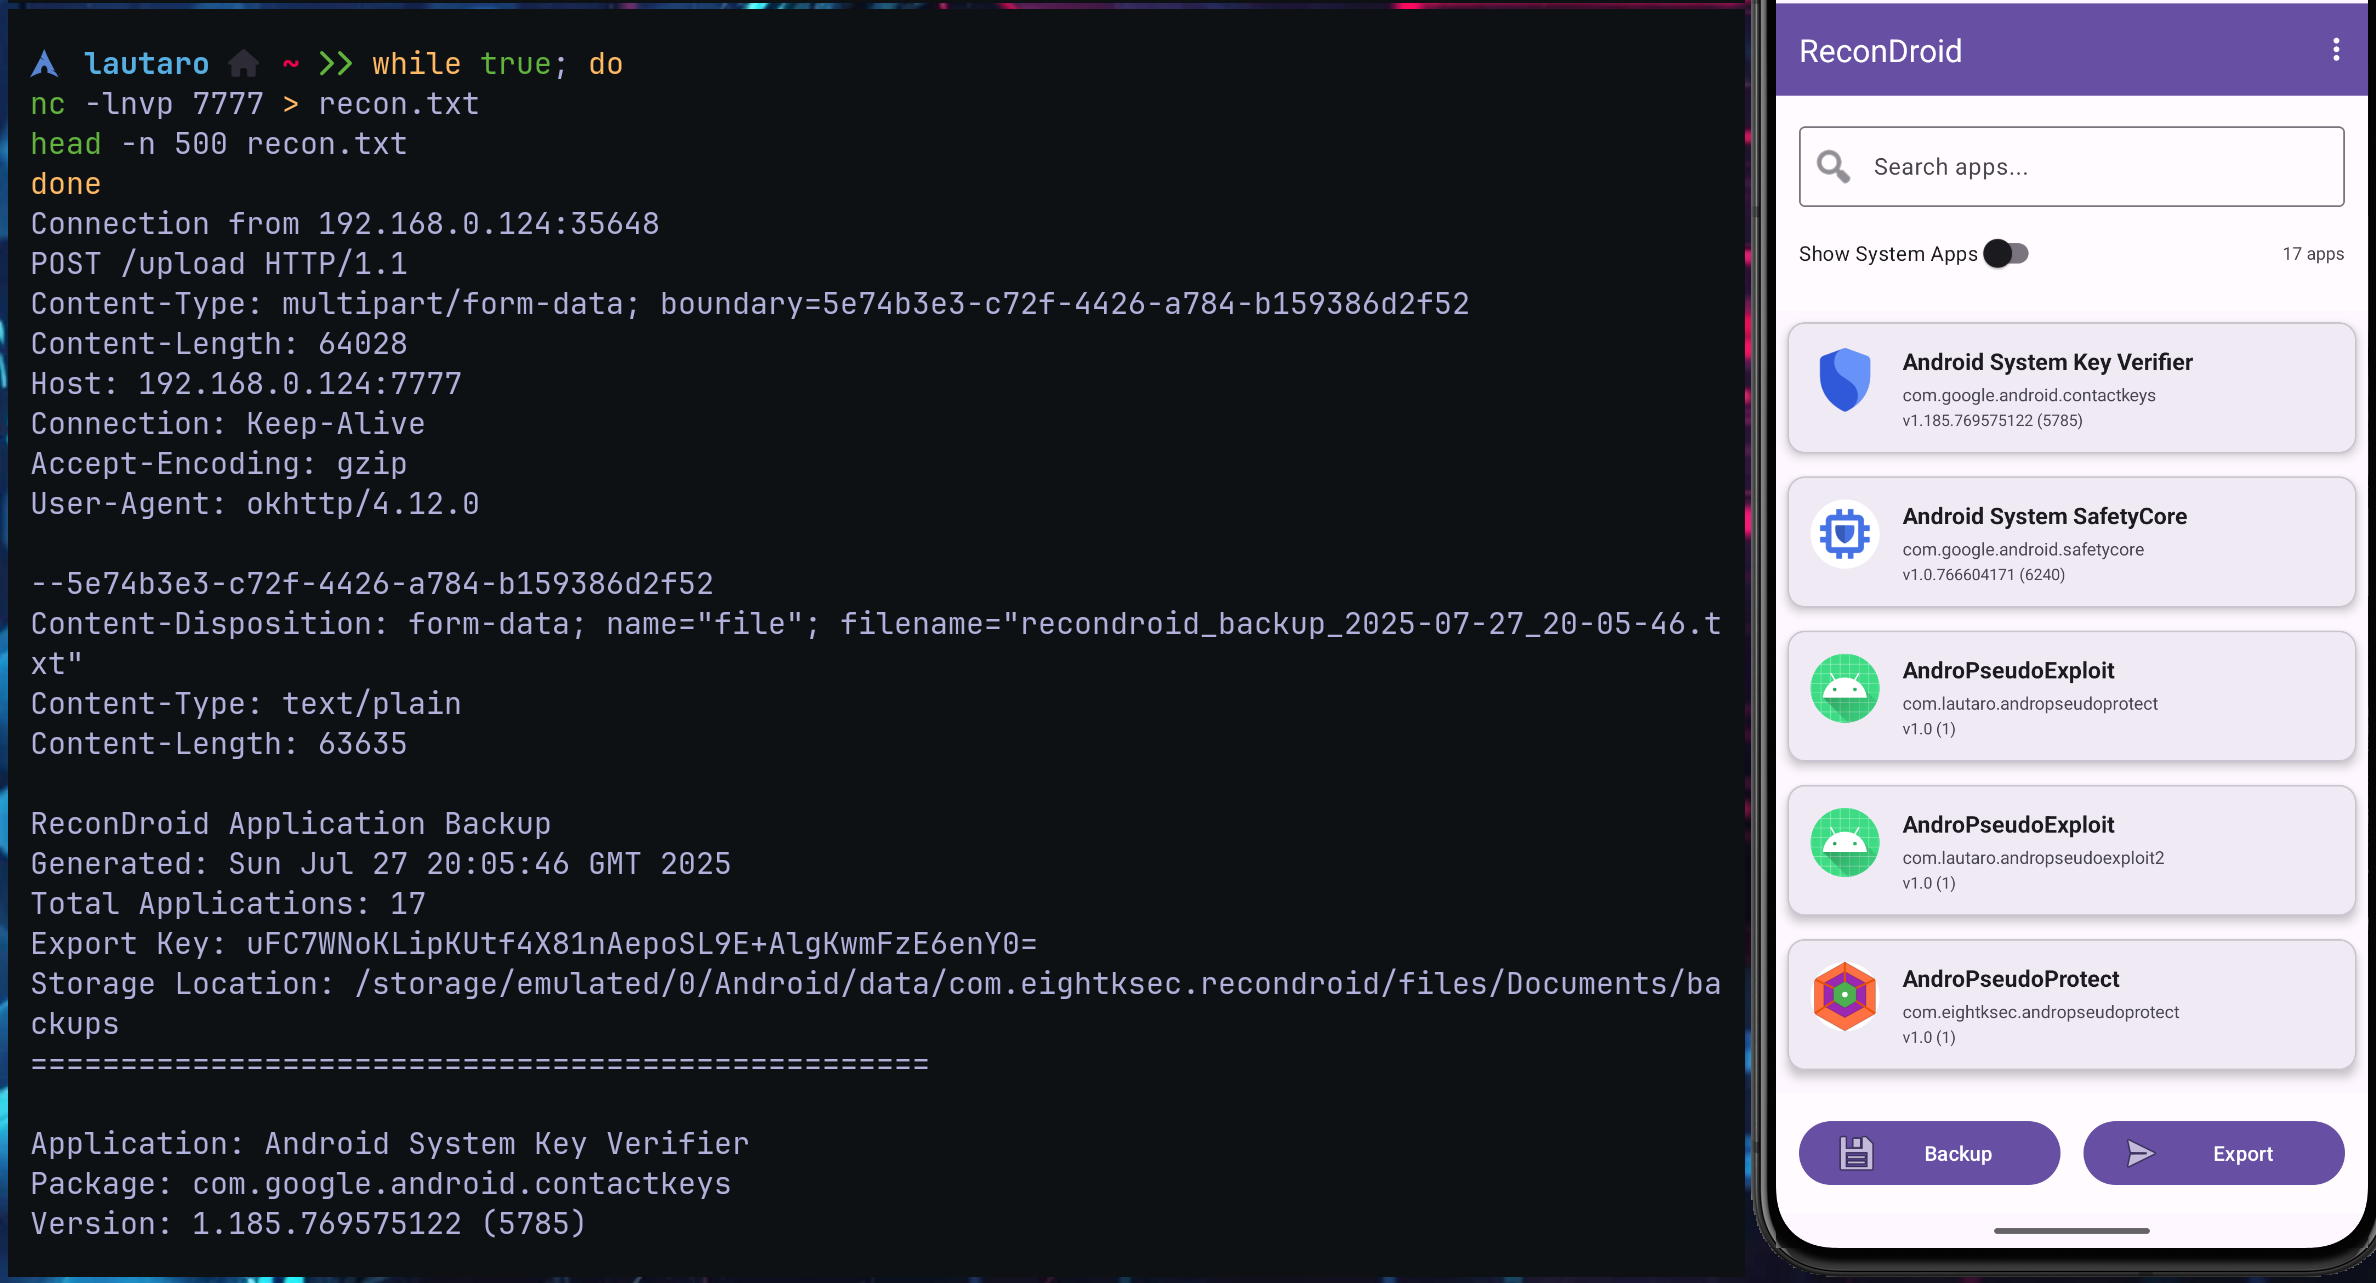The height and width of the screenshot is (1283, 2376).
Task: Click the andropseudoexploit2 app's android icon
Action: (x=1845, y=842)
